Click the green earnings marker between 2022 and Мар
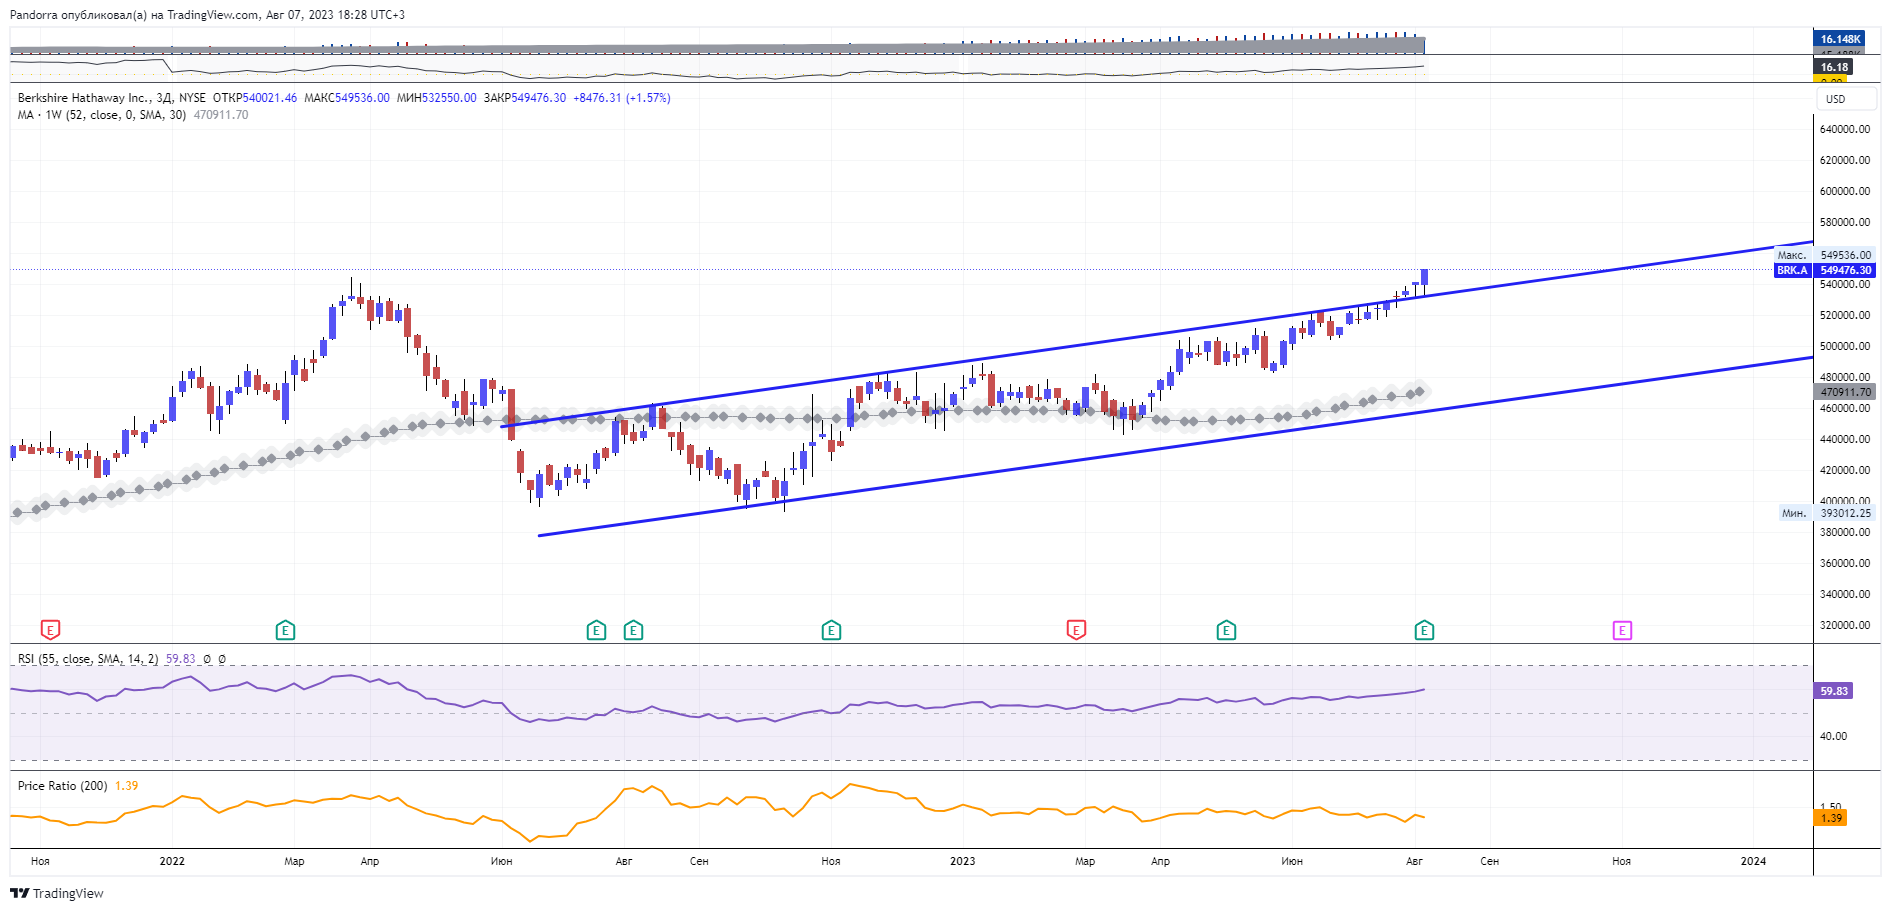The image size is (1891, 911). [x=285, y=630]
